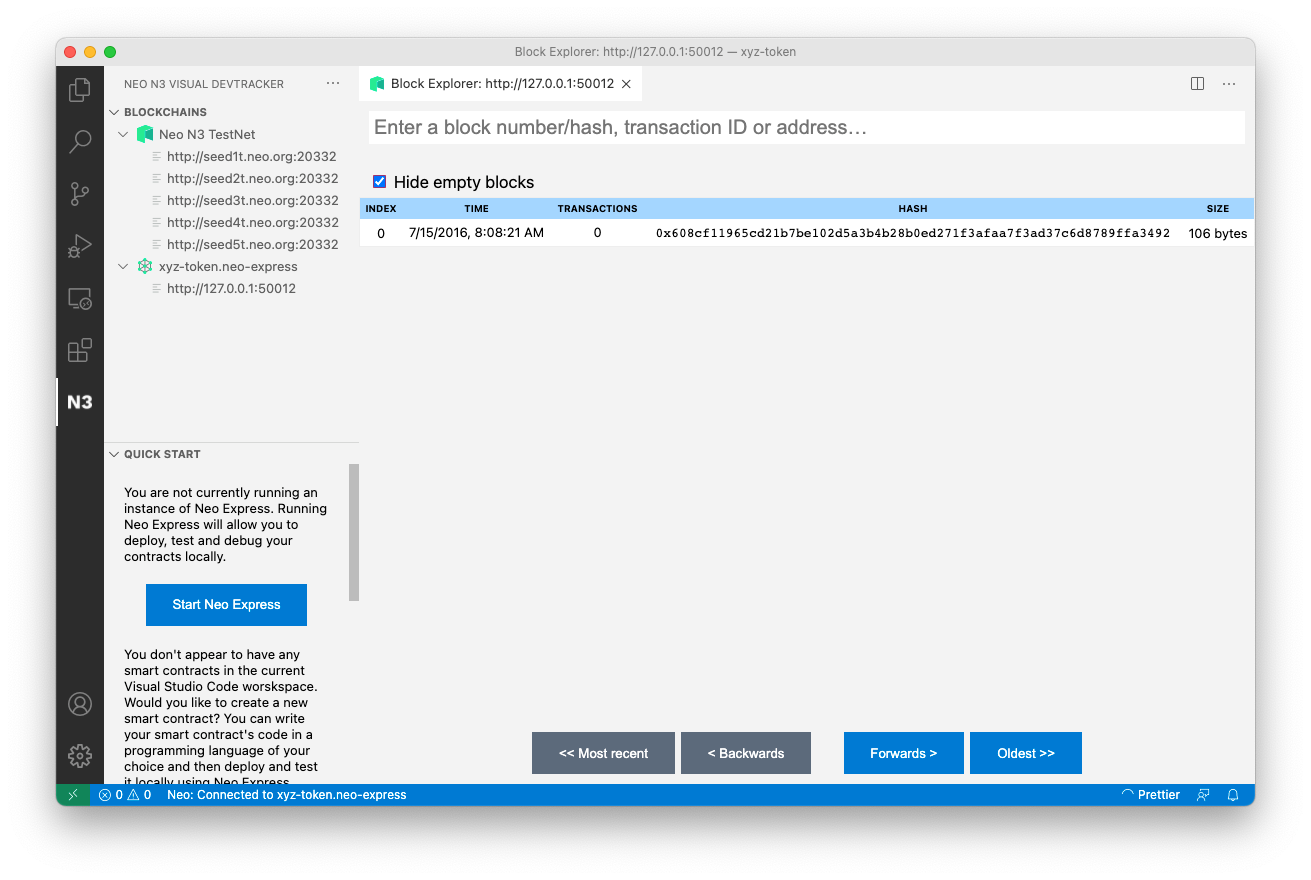Image resolution: width=1311 pixels, height=880 pixels.
Task: Click the Neo icon on Block Explorer tab
Action: click(x=377, y=84)
